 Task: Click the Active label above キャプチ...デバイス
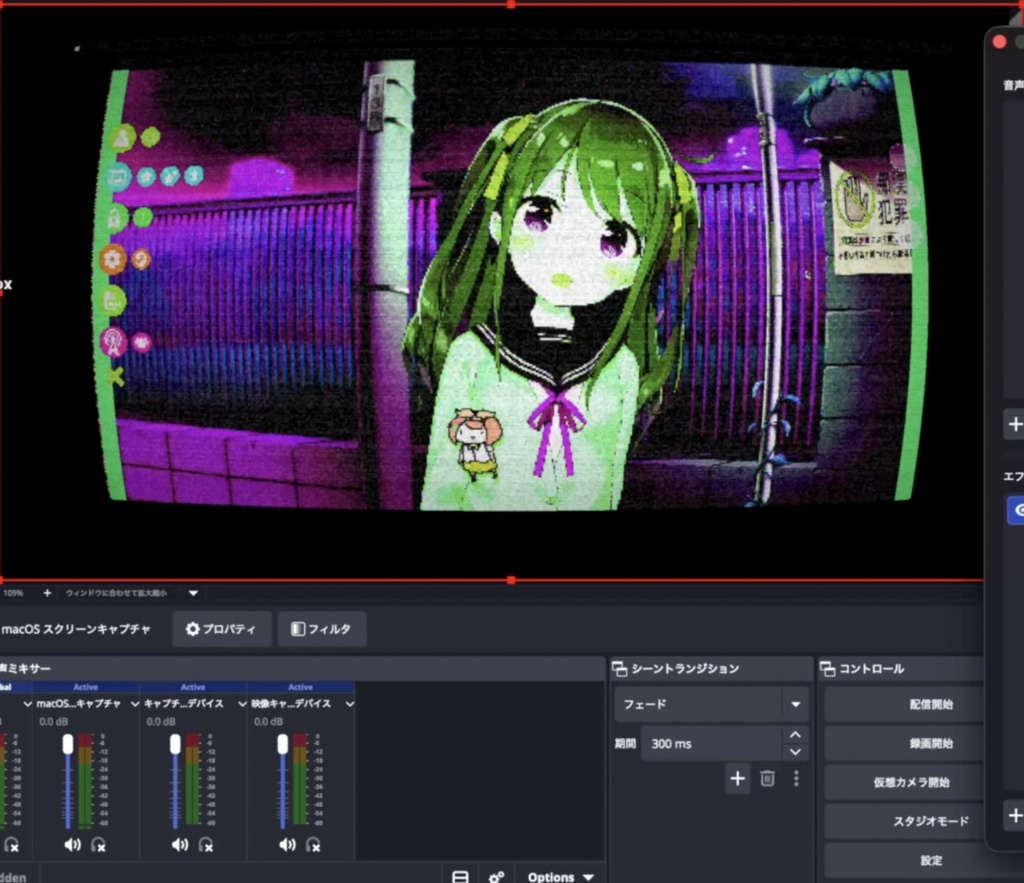tap(193, 687)
